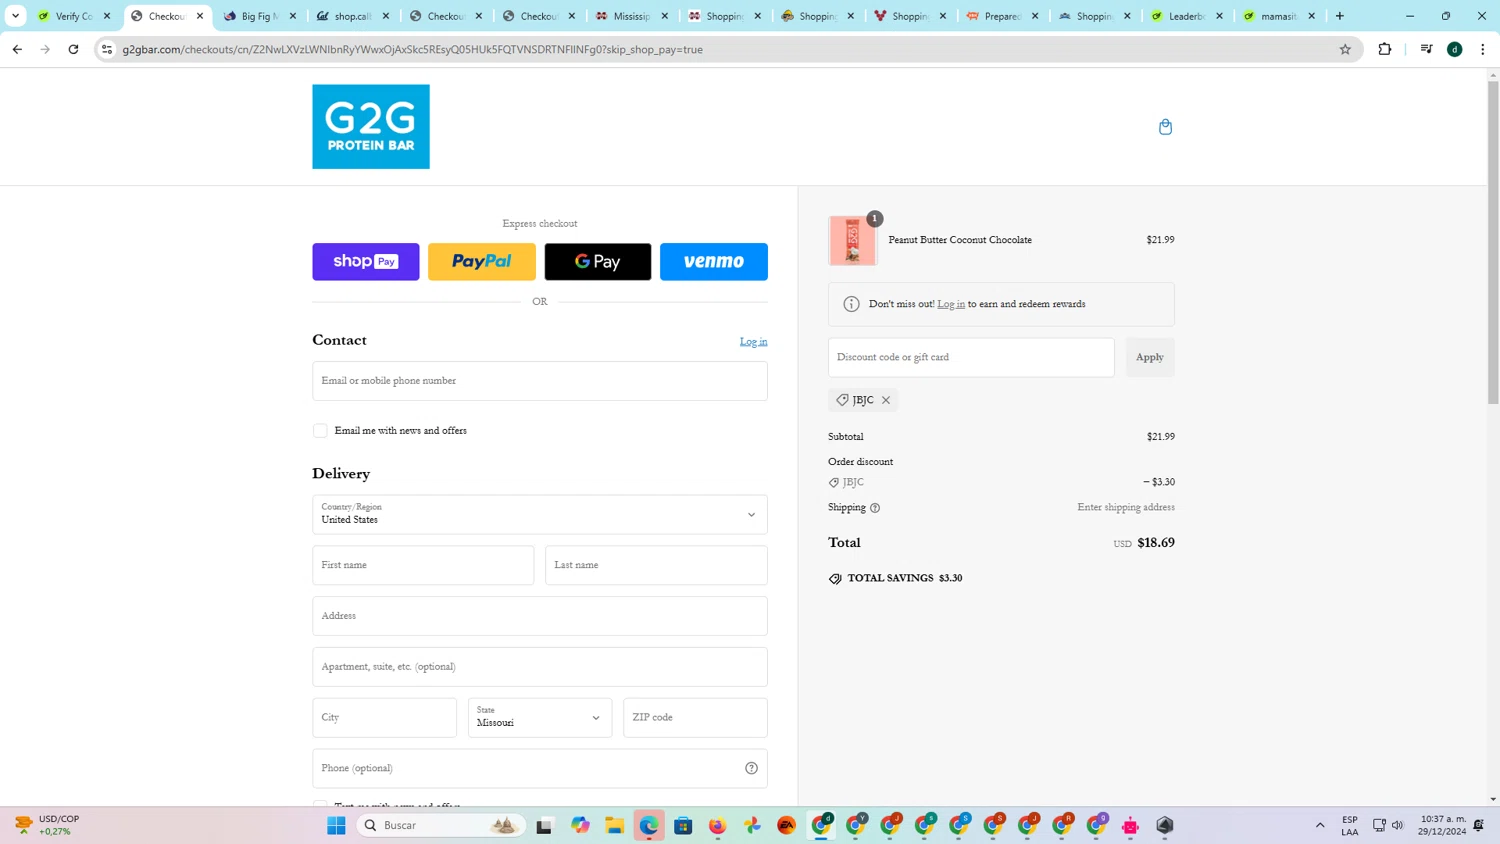Pay with Venmo

coord(714,262)
